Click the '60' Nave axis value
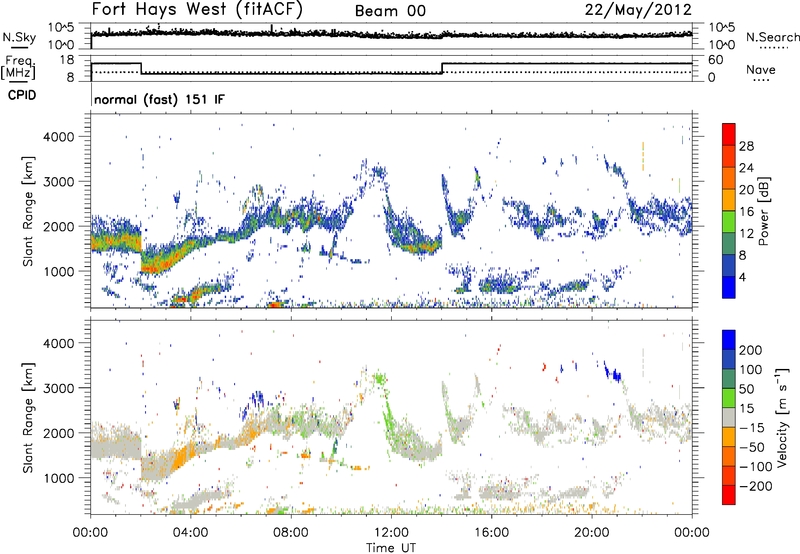Viewport: 800px width, 554px height. 715,60
